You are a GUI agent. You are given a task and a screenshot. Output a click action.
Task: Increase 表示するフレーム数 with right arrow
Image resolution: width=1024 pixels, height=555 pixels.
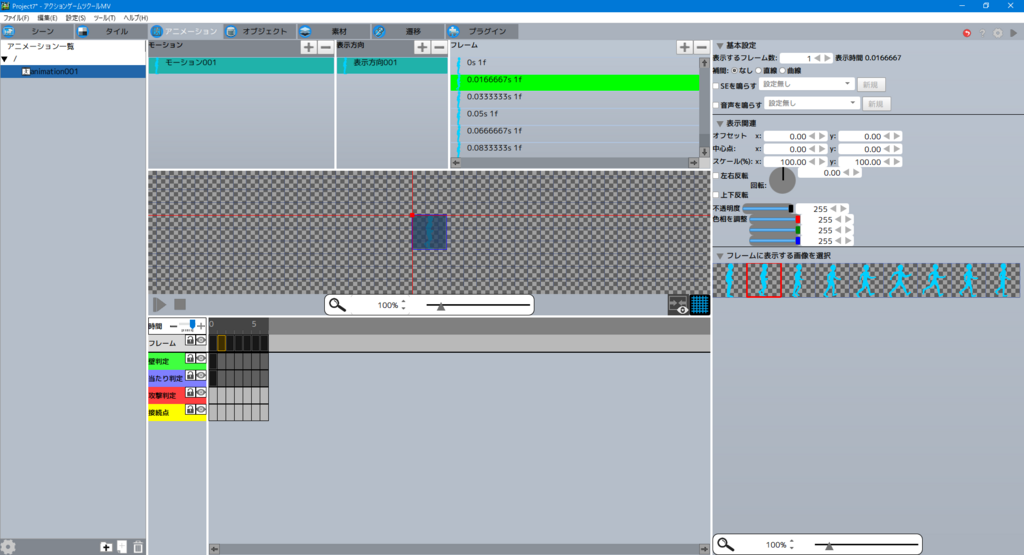pos(827,58)
